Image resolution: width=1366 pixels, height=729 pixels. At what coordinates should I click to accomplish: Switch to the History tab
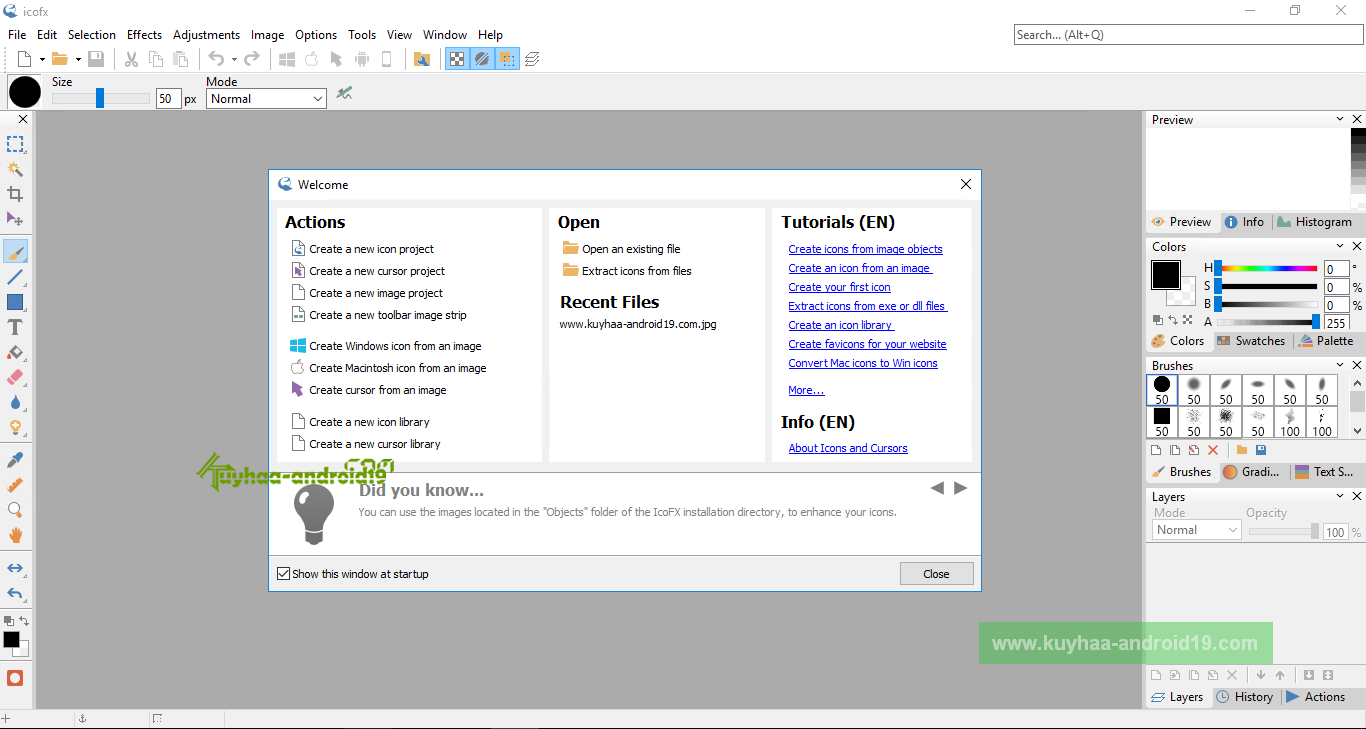coord(1244,697)
